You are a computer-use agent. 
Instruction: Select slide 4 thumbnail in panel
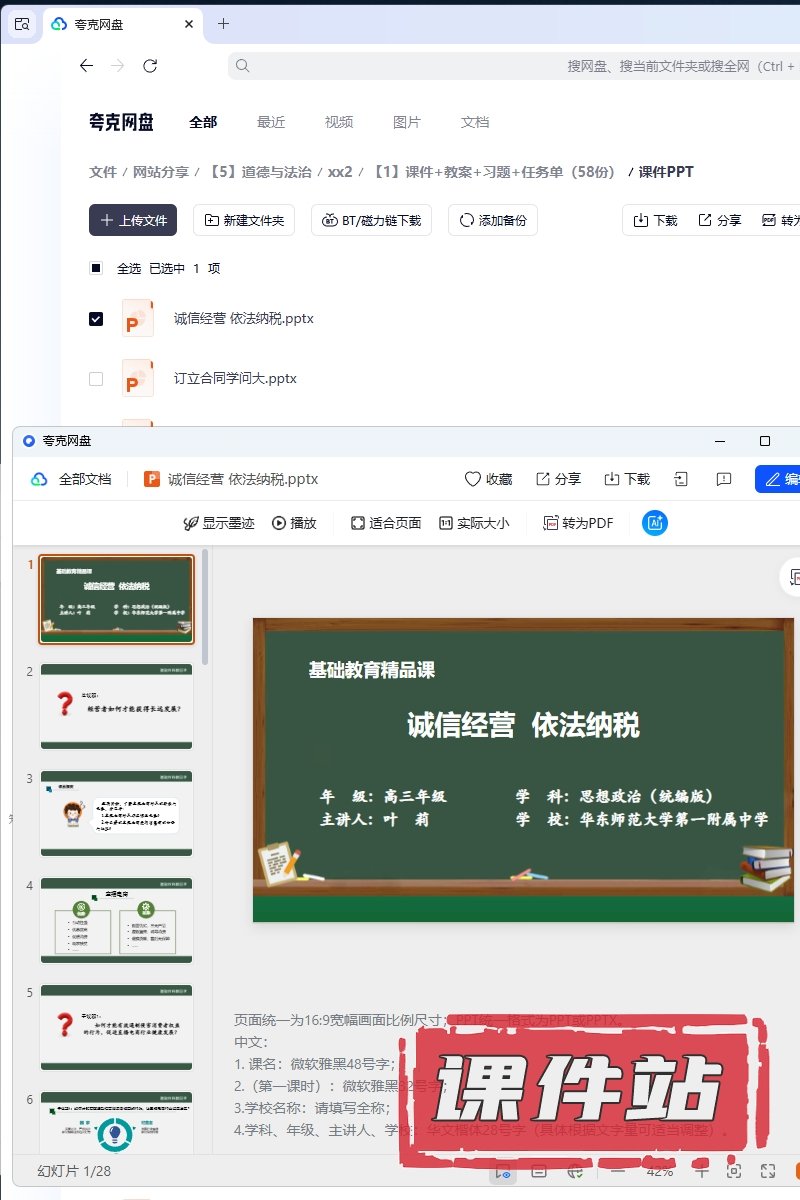pos(116,920)
